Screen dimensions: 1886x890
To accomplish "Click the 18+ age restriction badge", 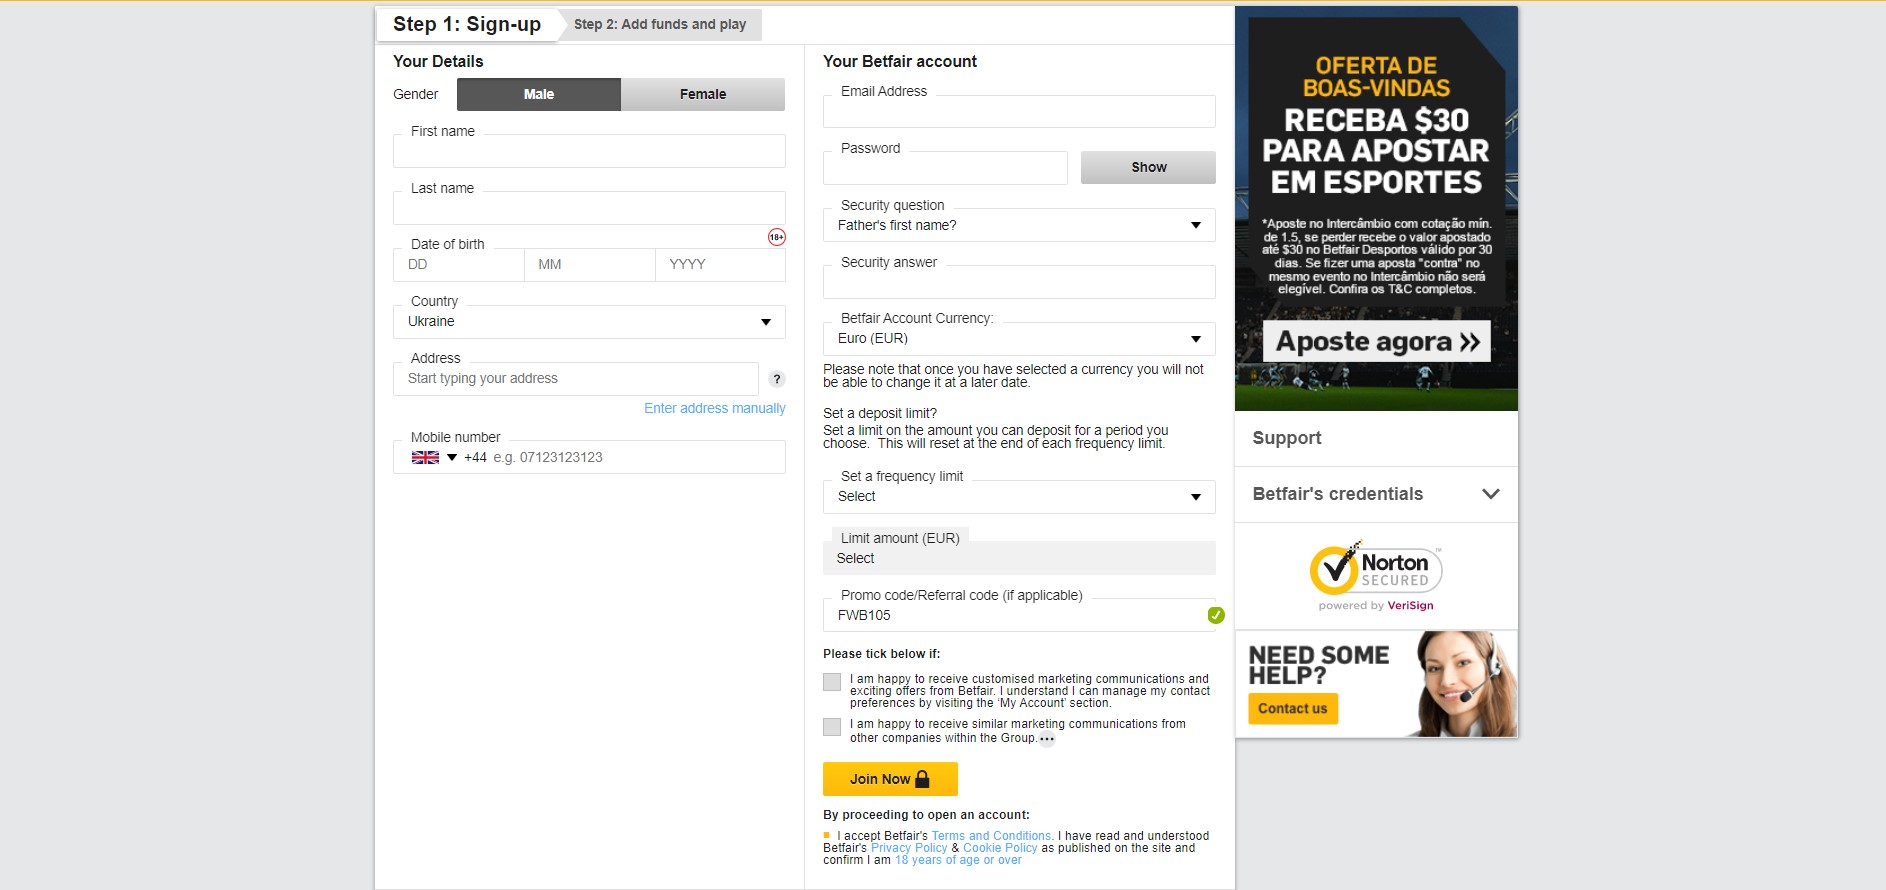I will tap(777, 237).
